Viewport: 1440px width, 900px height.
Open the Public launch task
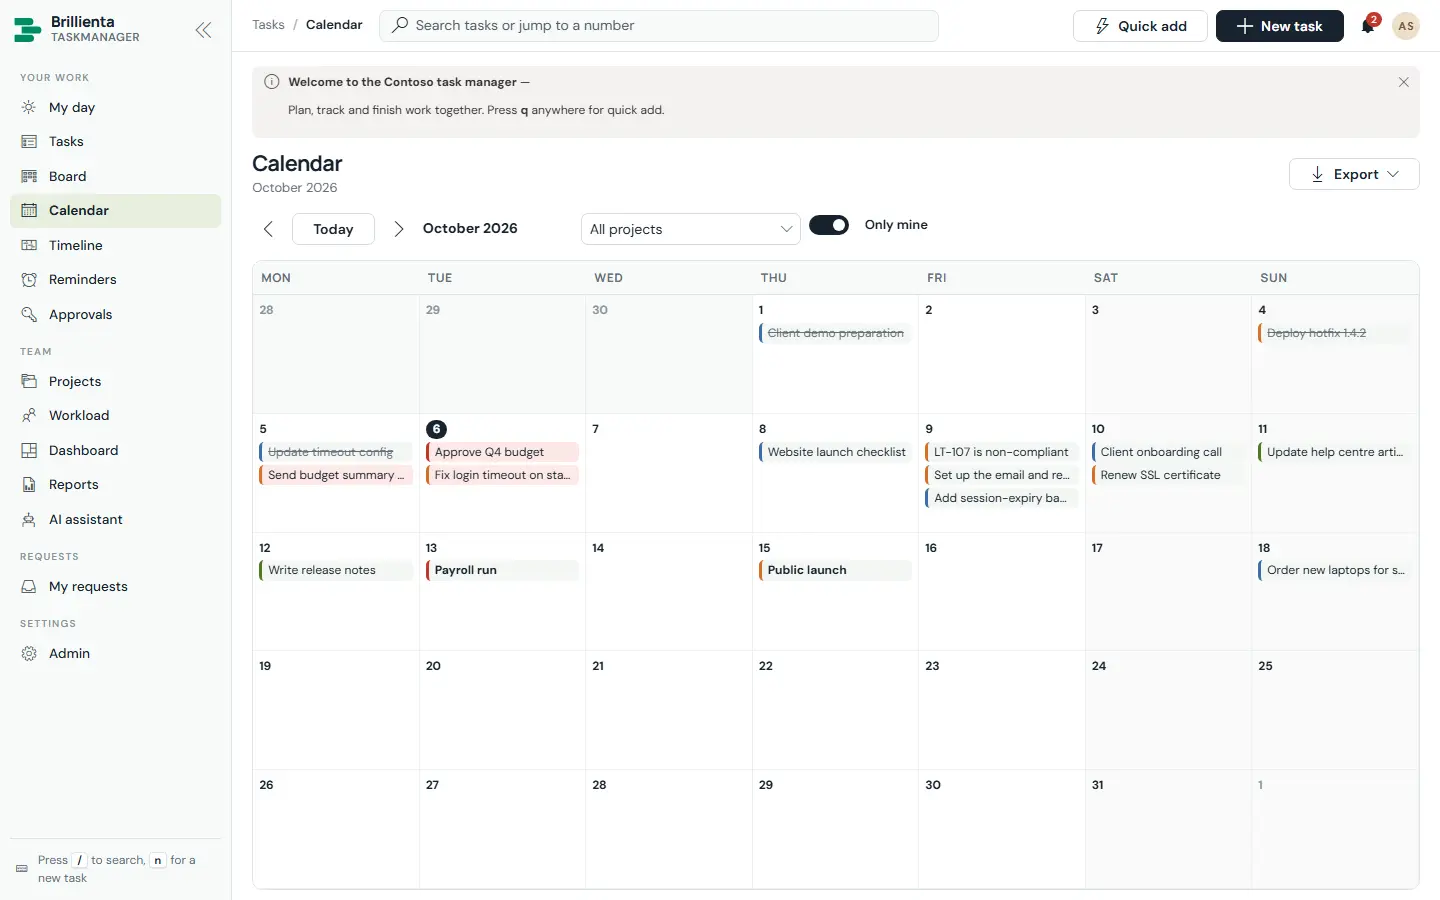pos(835,570)
